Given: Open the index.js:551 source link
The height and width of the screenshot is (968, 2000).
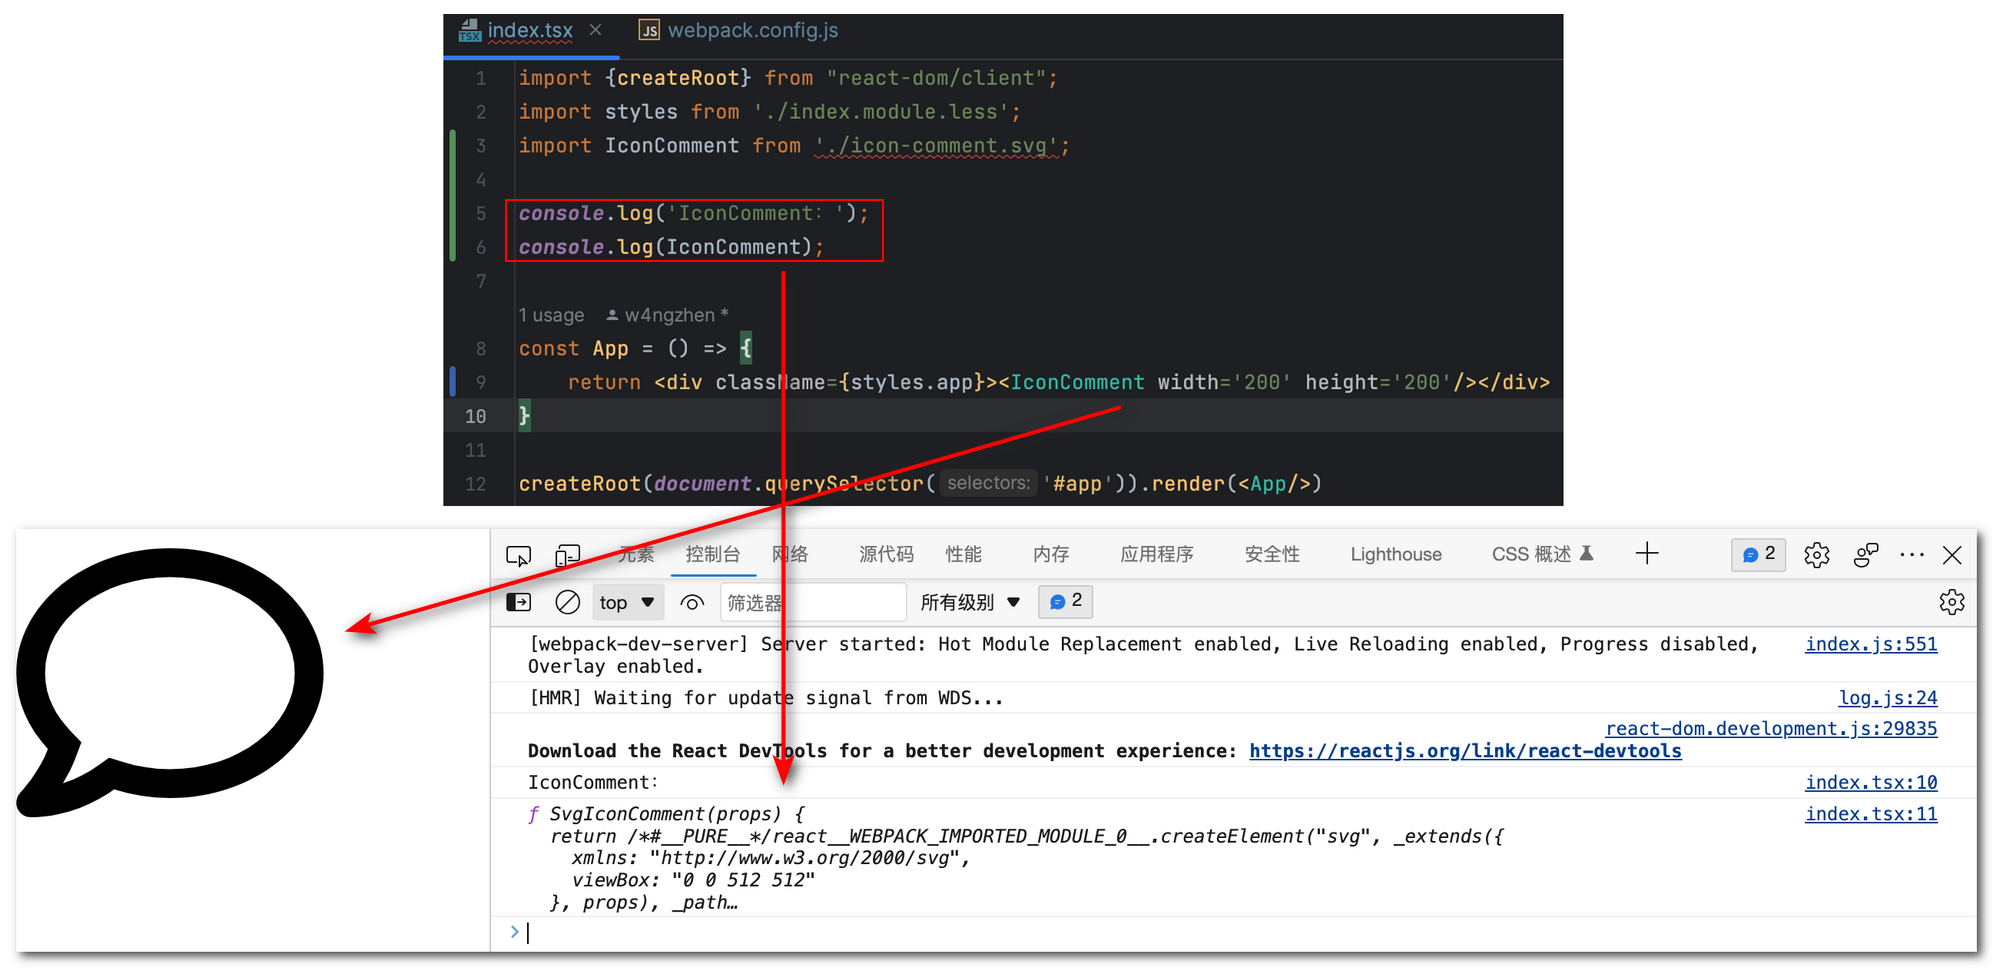Looking at the screenshot, I should coord(1871,644).
